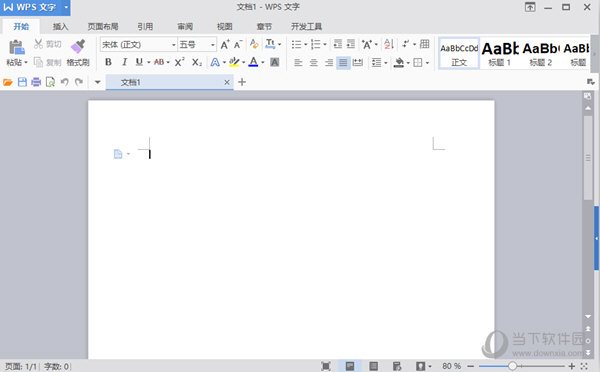The width and height of the screenshot is (600, 372).
Task: Click the zoom slider handle
Action: (512, 366)
